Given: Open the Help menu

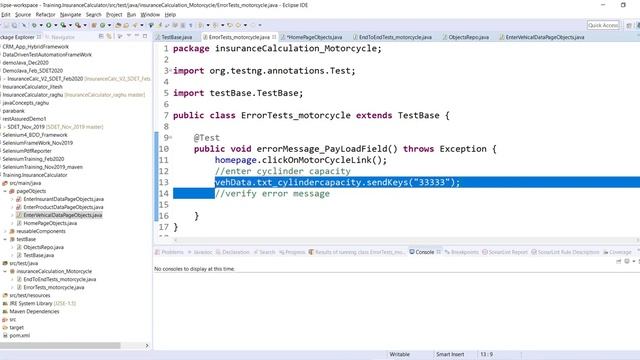Looking at the screenshot, I should click(170, 15).
